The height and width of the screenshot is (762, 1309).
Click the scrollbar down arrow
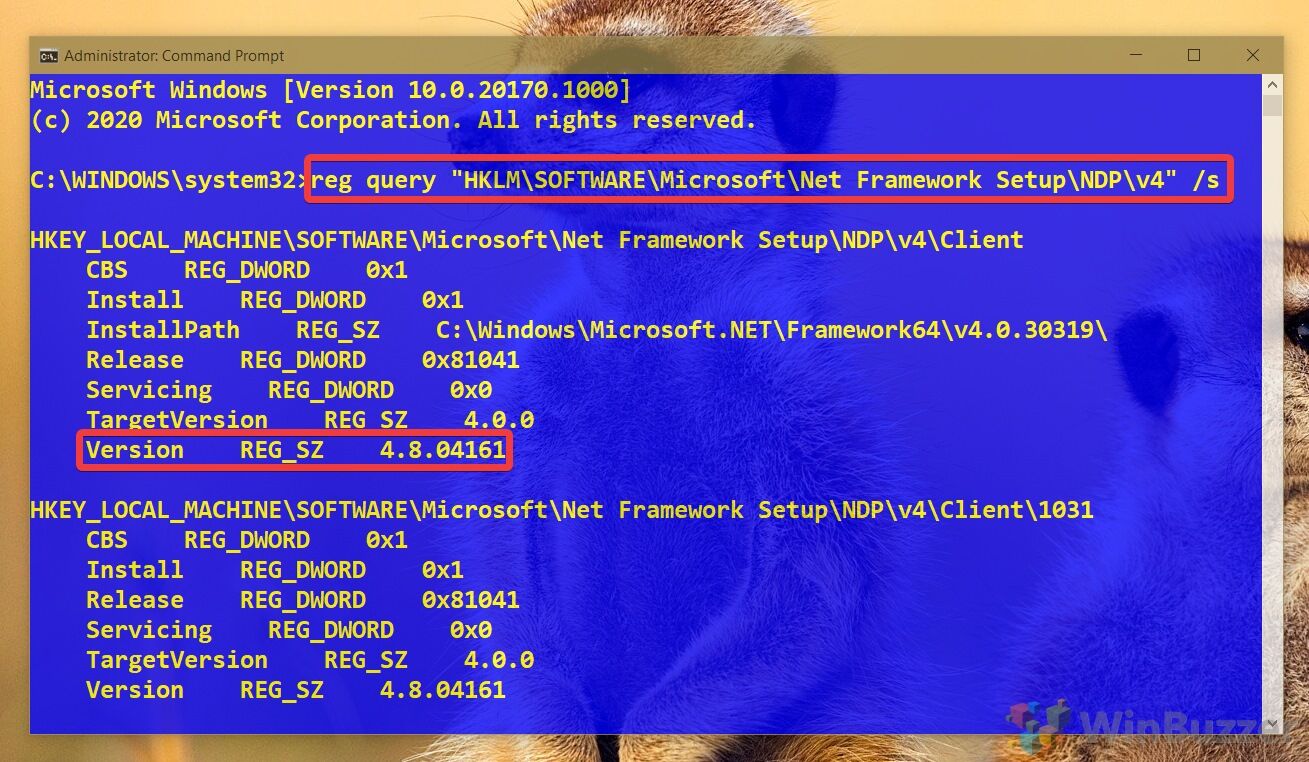point(1272,723)
